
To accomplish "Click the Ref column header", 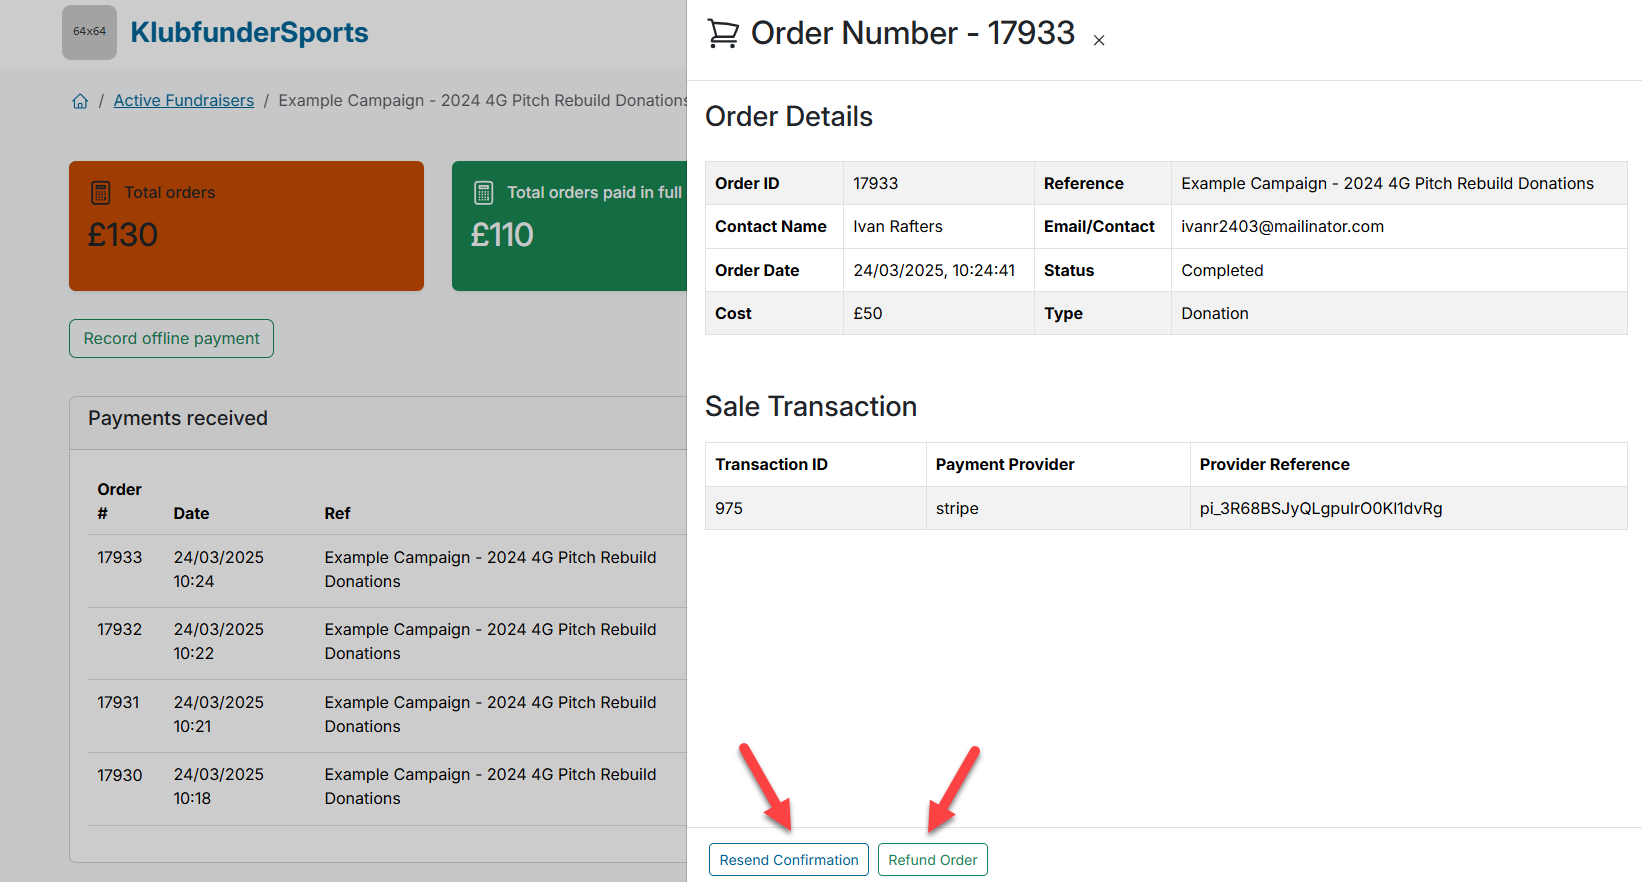I will tap(337, 513).
